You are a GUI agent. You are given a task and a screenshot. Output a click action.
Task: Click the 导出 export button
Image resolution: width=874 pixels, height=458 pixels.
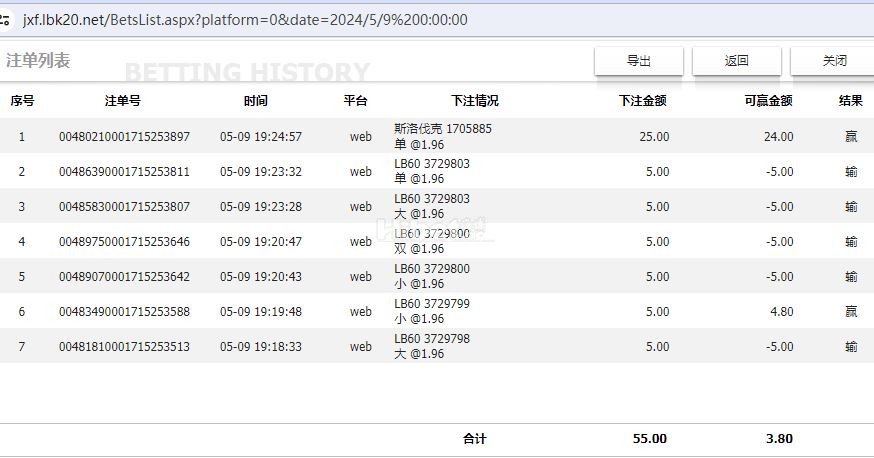[x=639, y=61]
